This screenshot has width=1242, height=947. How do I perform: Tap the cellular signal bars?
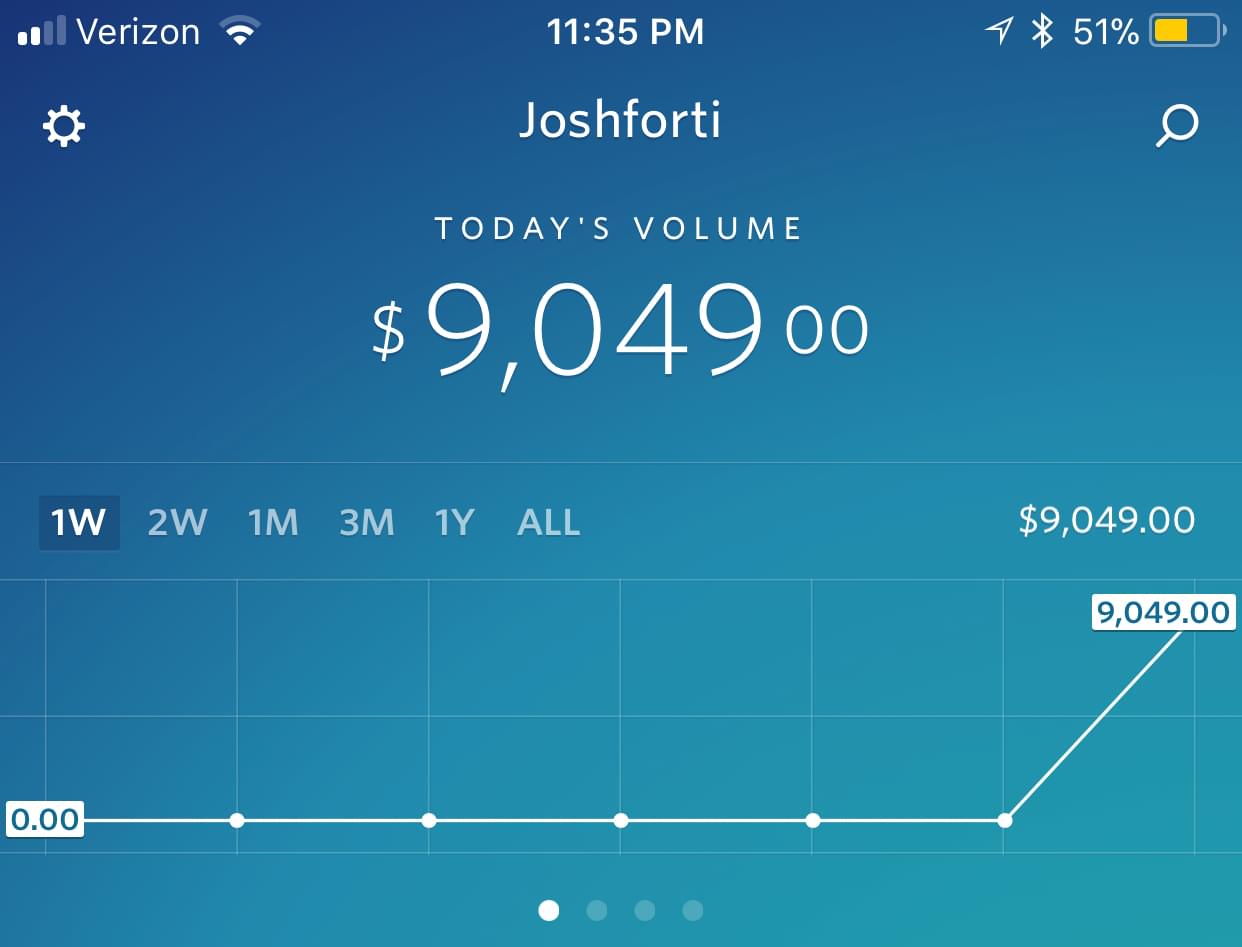[42, 32]
